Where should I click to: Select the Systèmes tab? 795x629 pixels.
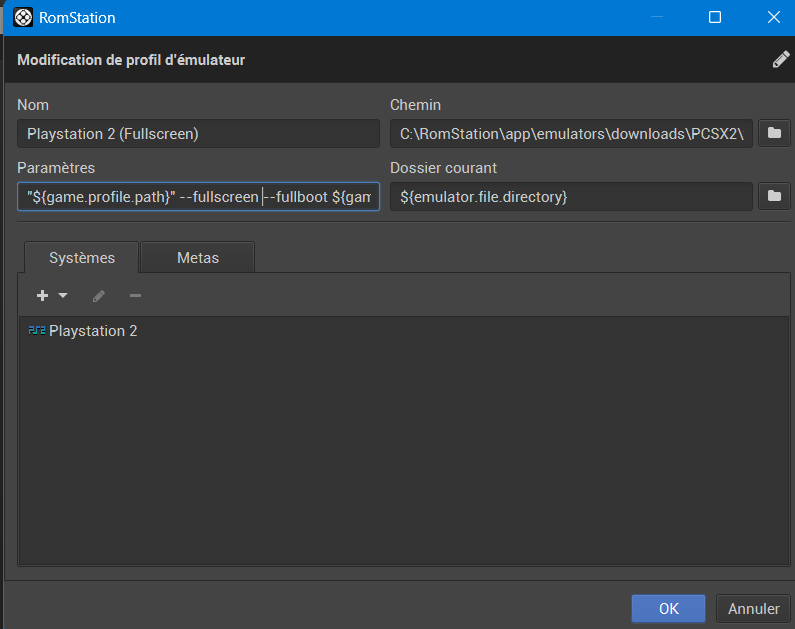pos(82,258)
